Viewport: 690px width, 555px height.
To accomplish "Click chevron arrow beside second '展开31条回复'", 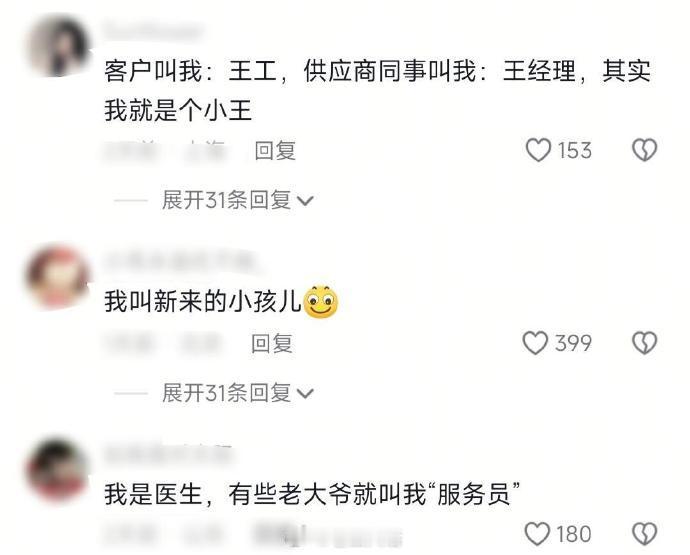I will 305,393.
